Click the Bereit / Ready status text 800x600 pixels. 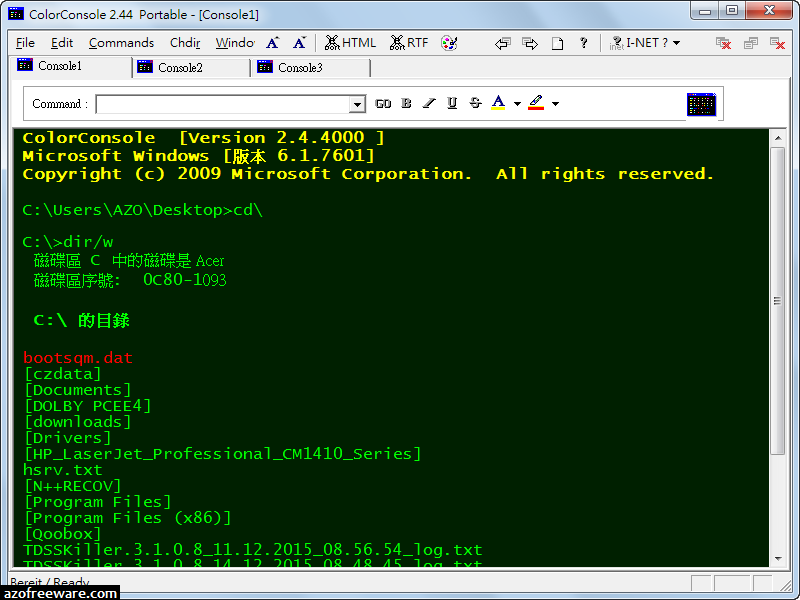click(49, 582)
